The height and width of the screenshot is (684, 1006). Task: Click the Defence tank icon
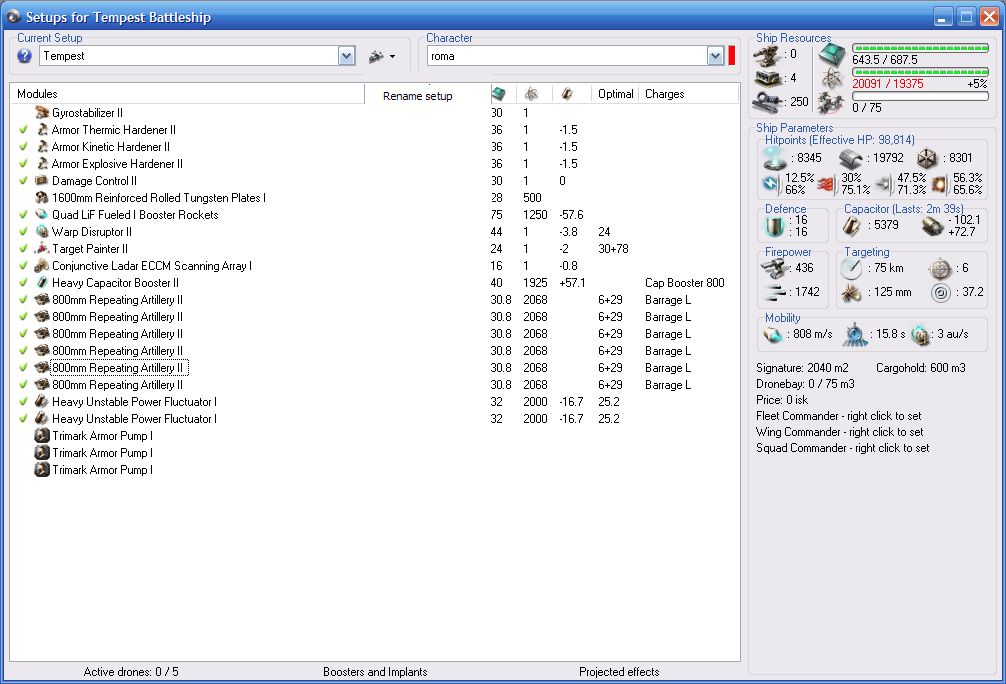pyautogui.click(x=774, y=226)
